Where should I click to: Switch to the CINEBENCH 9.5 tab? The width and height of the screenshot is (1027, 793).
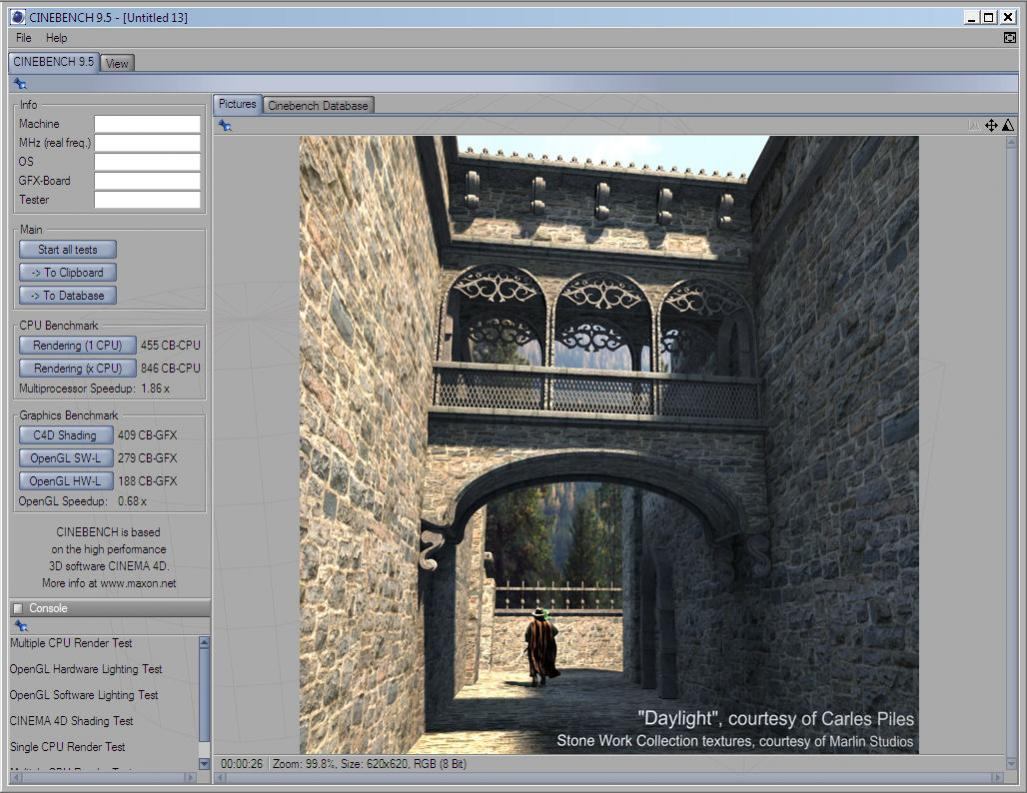pos(54,62)
